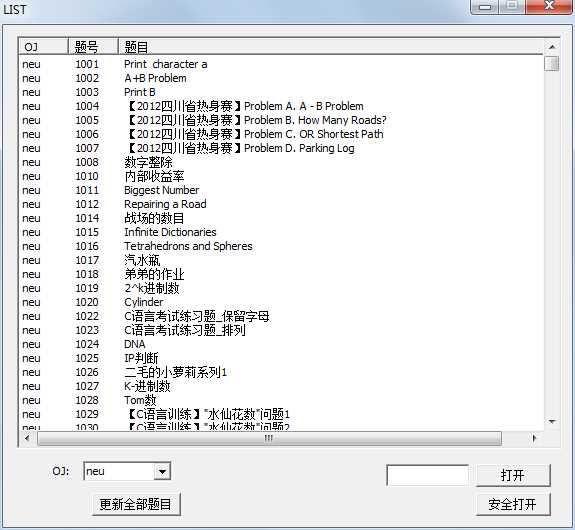
Task: Select row 1010 内部收益率
Action: pos(281,176)
